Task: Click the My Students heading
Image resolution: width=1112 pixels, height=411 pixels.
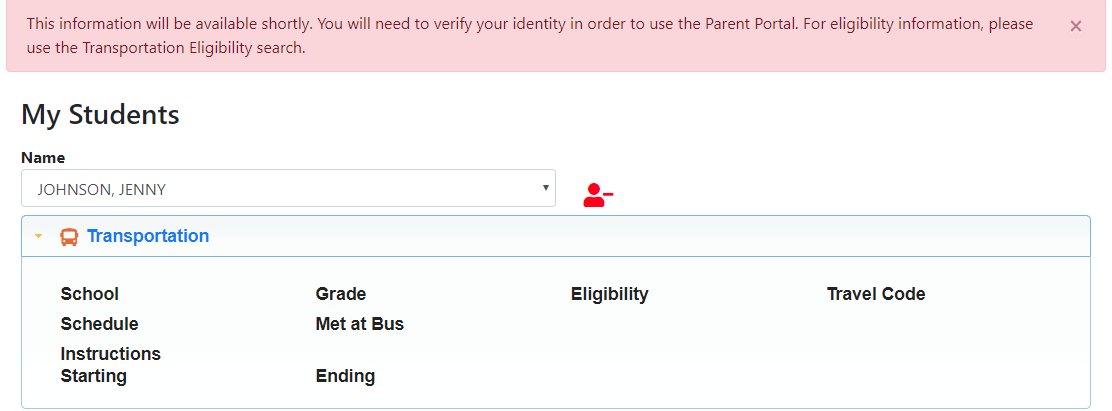Action: coord(100,115)
